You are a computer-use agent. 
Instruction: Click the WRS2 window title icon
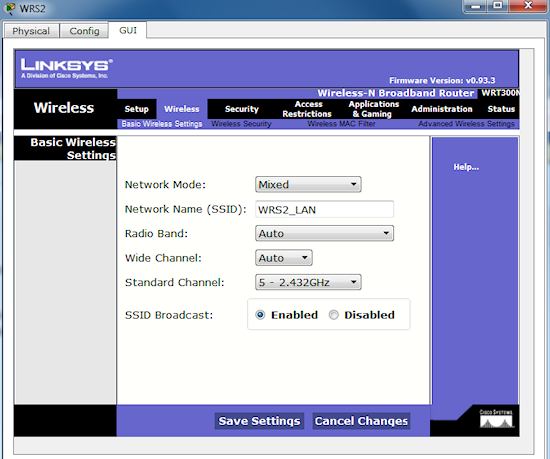point(11,8)
